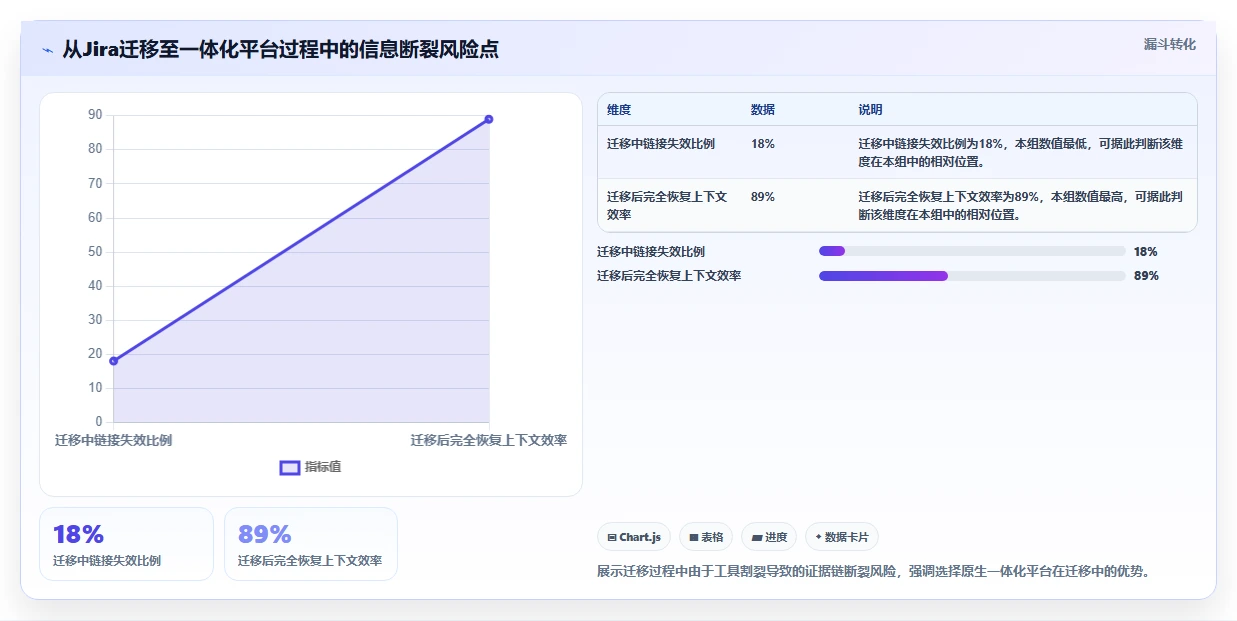Click the description of the 18% row
Viewport: 1237px width, 621px height.
pos(1020,152)
